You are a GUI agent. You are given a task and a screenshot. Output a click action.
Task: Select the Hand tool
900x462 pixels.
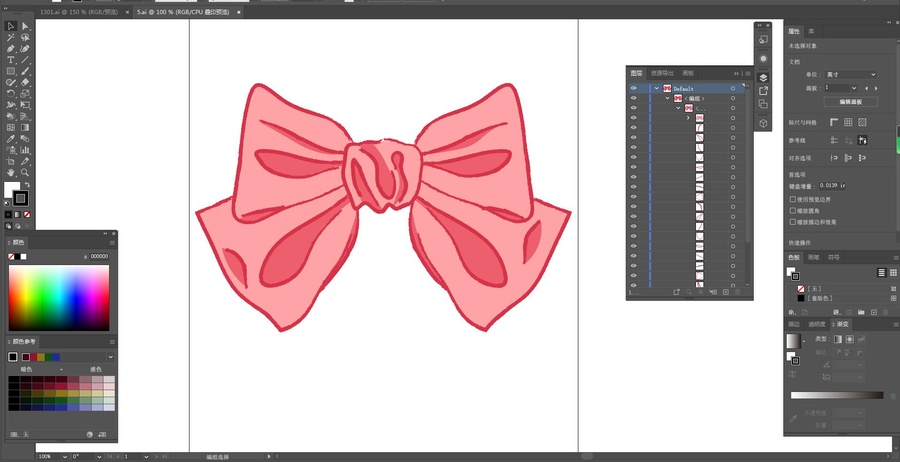(x=11, y=172)
